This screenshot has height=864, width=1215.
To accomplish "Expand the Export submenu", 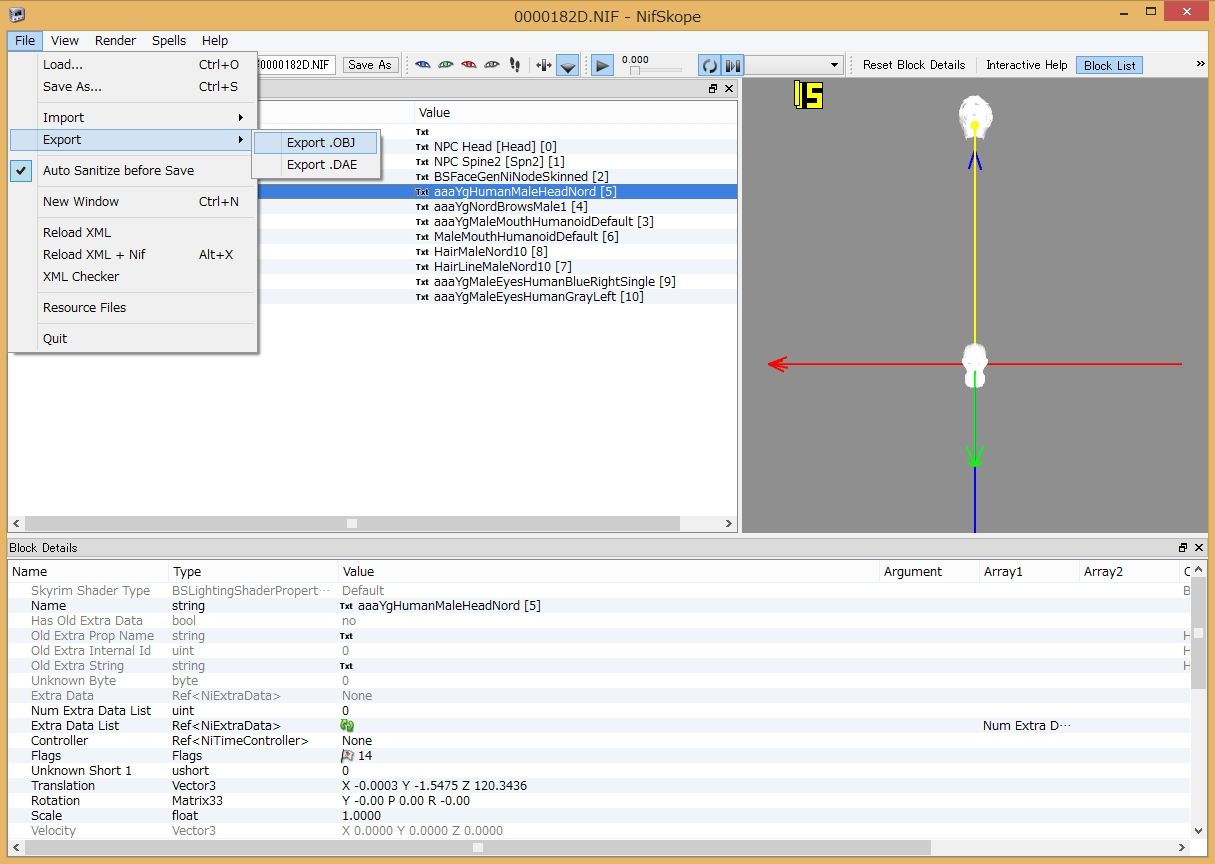I will pos(133,139).
